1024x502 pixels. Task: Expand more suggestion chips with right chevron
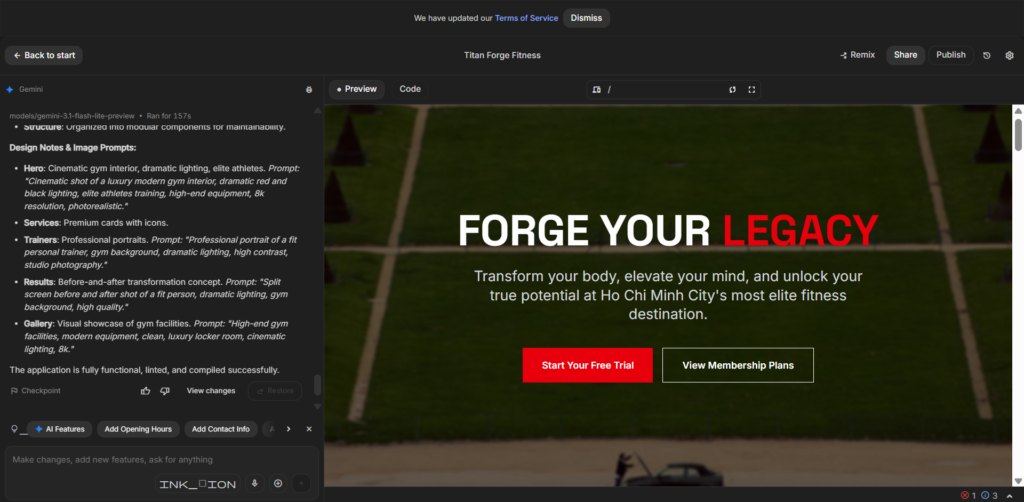(x=288, y=429)
